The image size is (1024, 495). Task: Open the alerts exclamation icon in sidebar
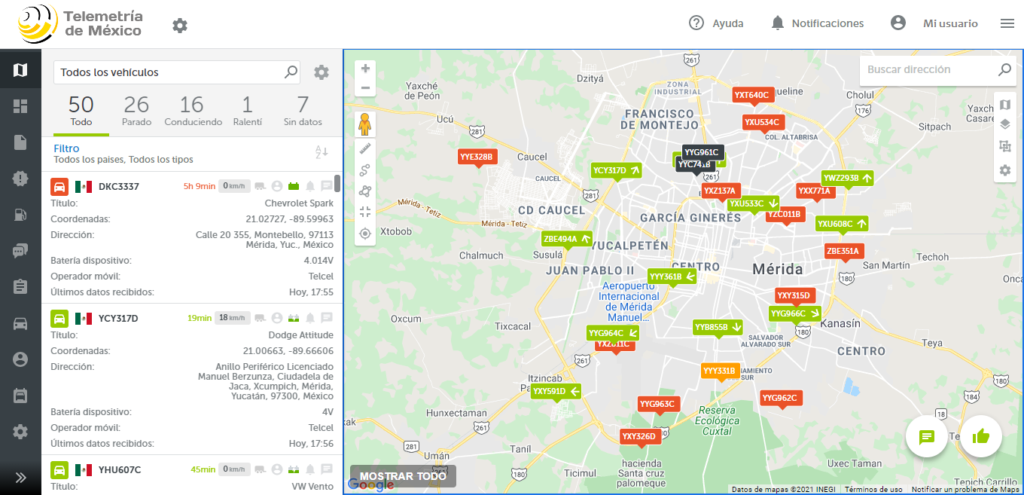point(20,178)
